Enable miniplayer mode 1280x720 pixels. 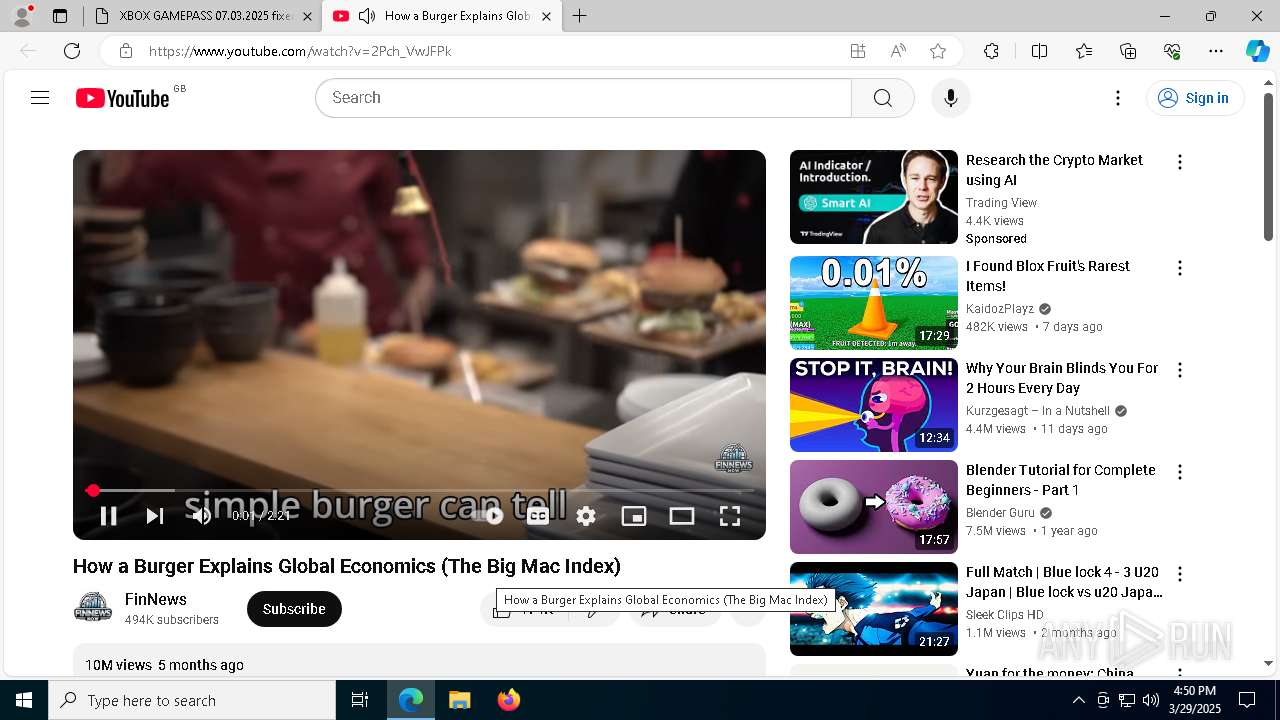click(634, 516)
